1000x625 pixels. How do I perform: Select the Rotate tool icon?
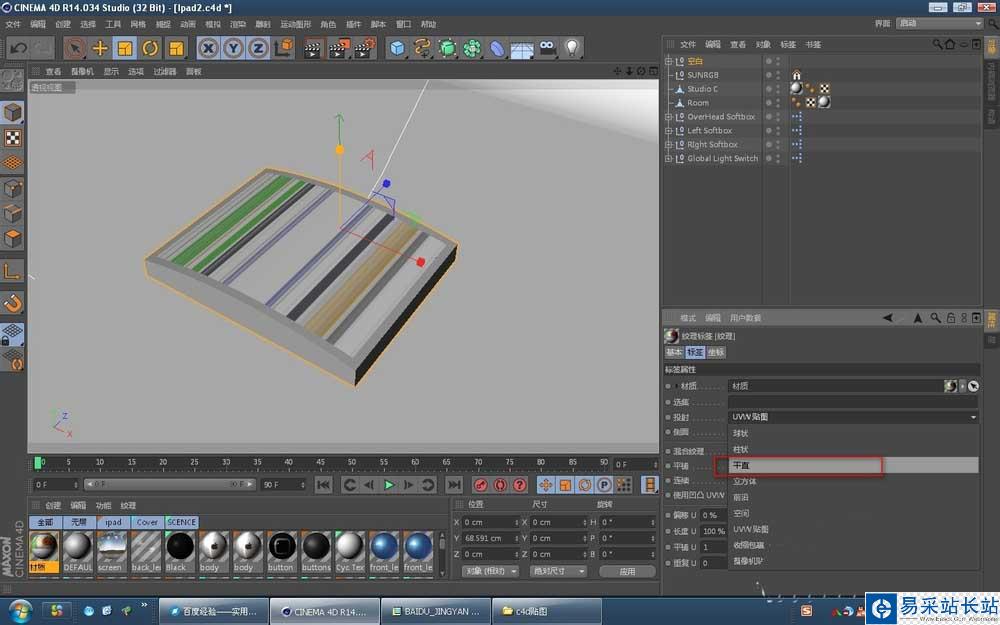[150, 47]
